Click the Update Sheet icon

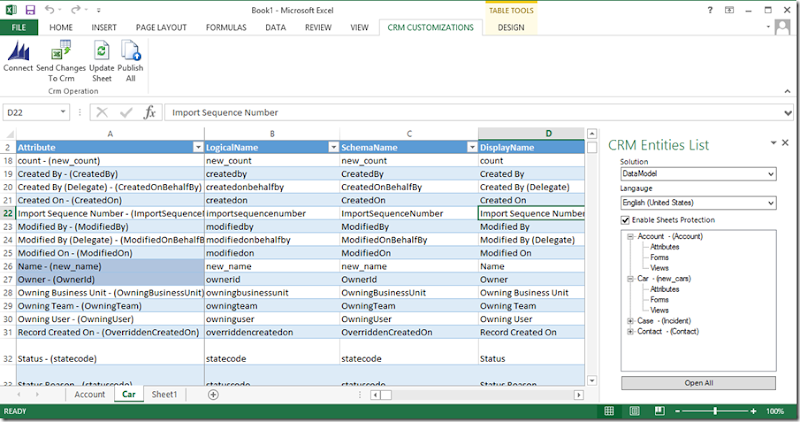101,52
